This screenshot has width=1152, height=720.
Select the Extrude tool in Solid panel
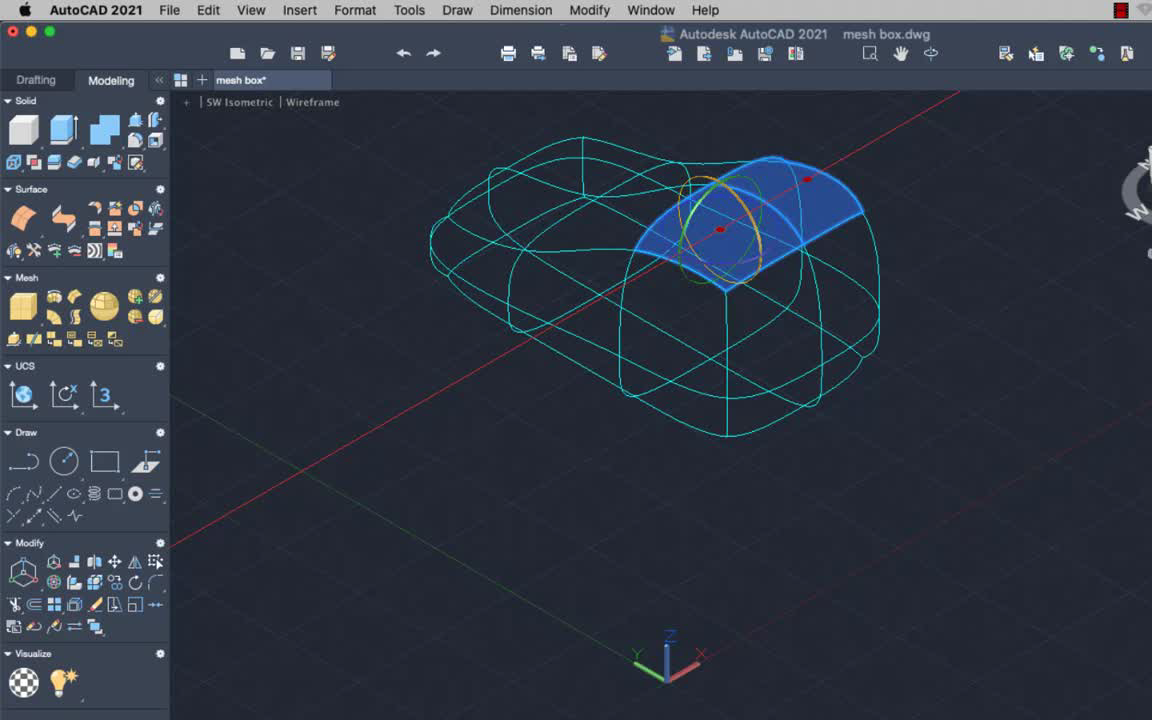coord(62,129)
